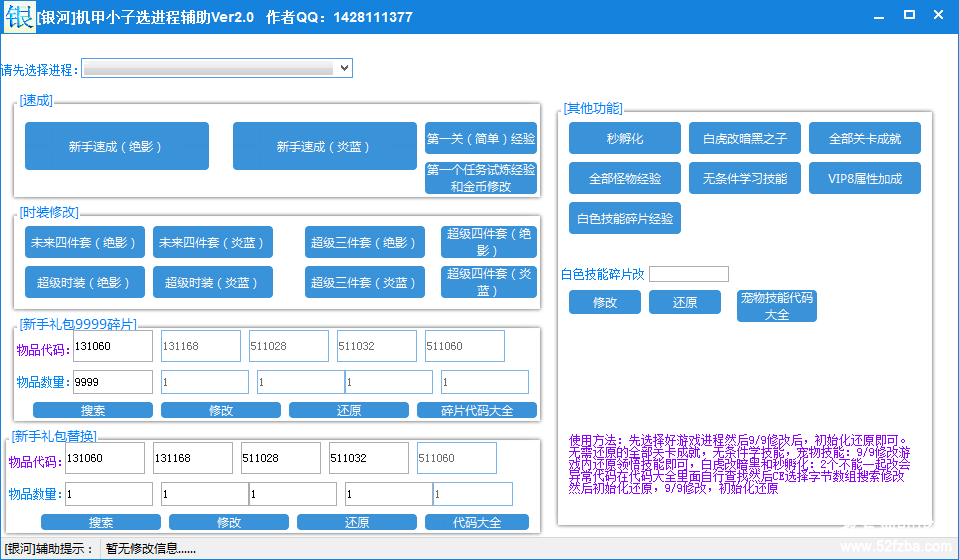Click 搜索 in 新手礼包替换 section
959x560 pixels.
(101, 522)
